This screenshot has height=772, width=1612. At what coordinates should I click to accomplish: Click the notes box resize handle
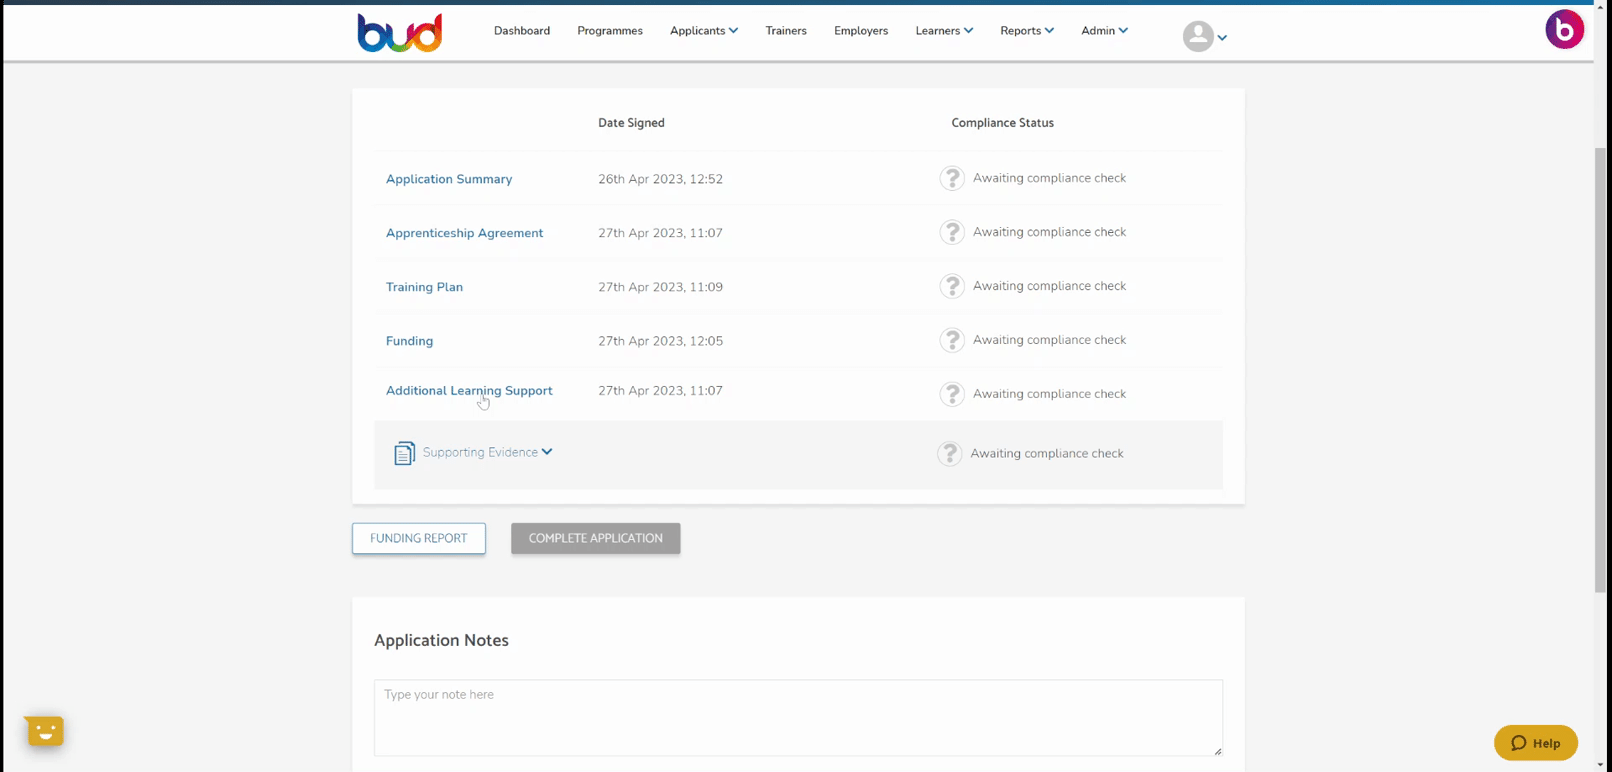tap(1217, 750)
